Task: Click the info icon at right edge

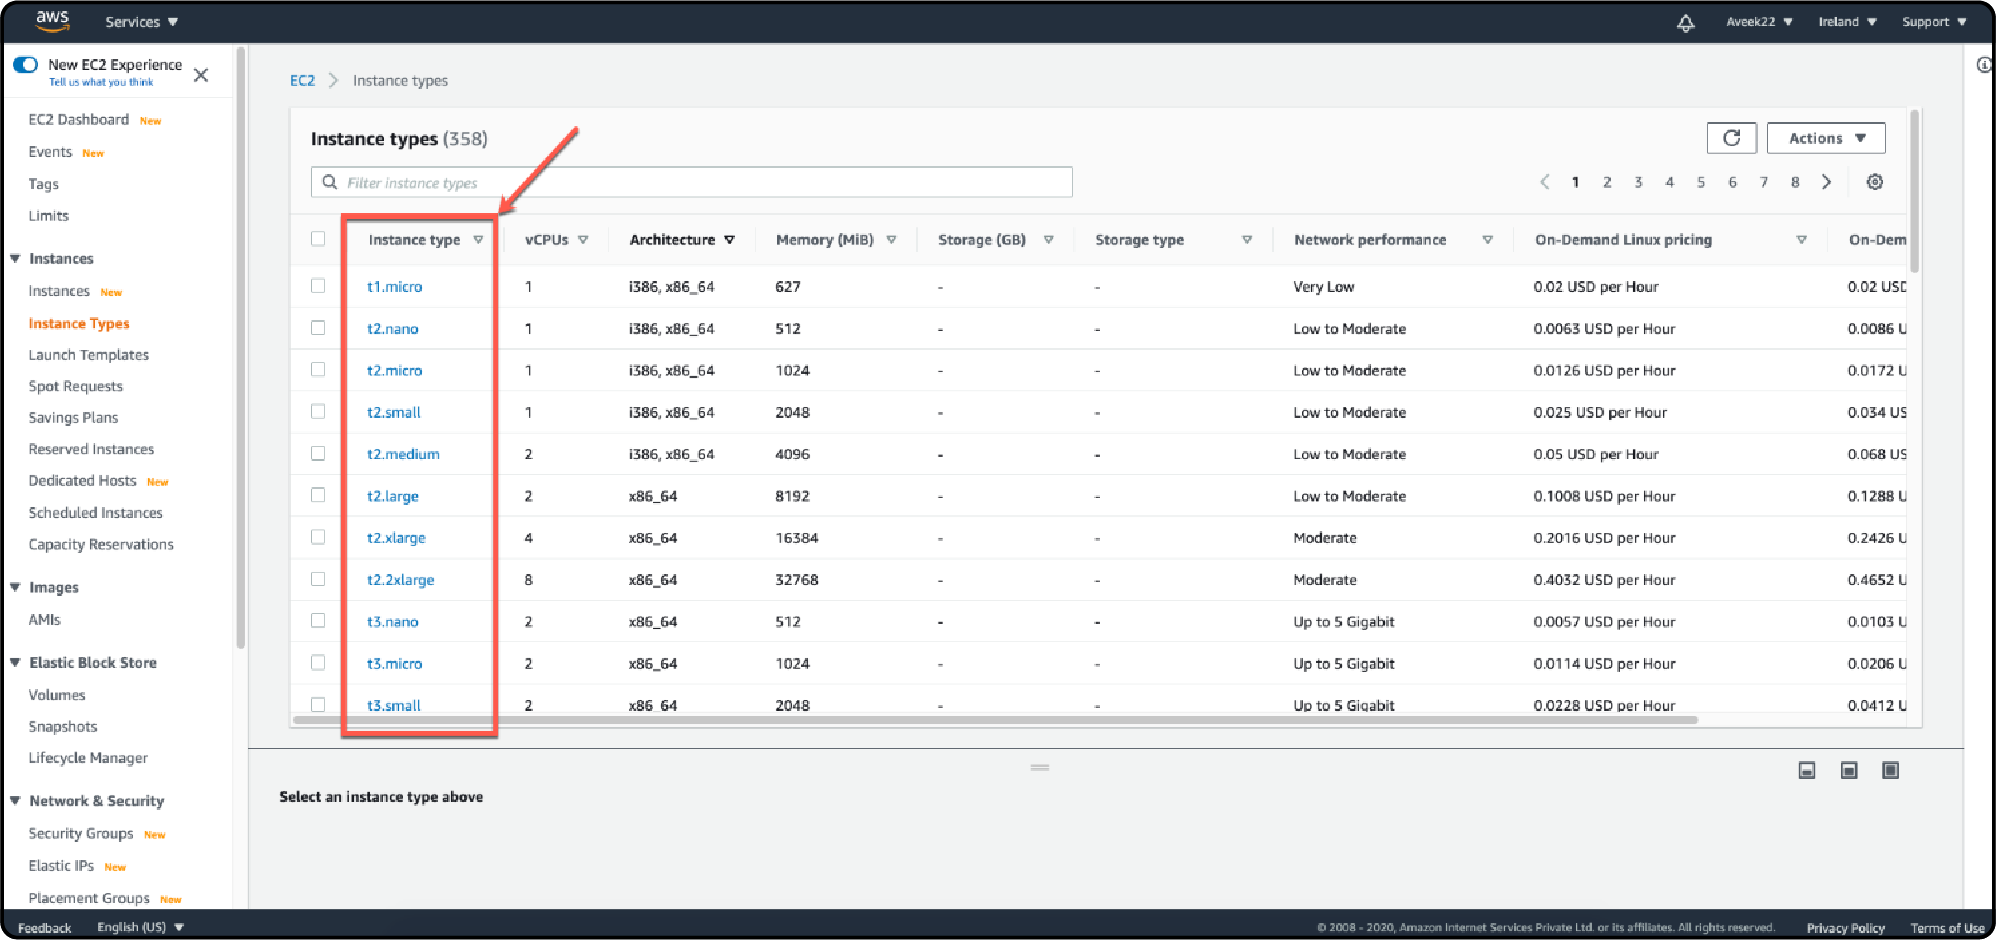Action: click(1985, 65)
